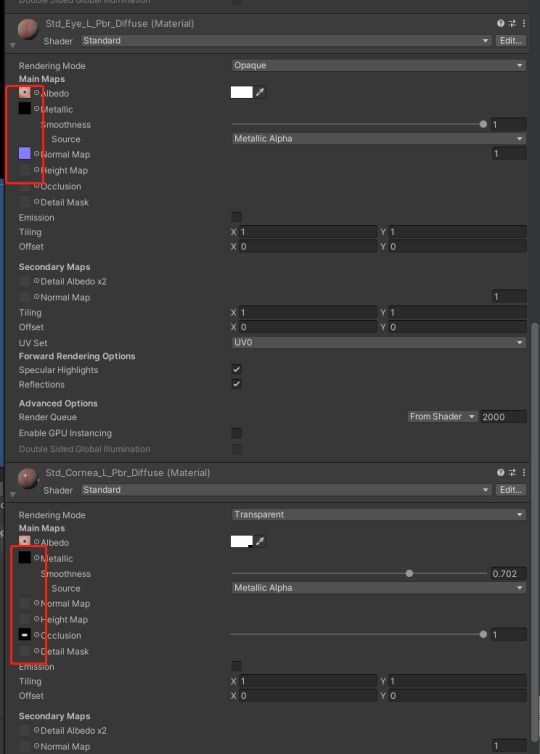This screenshot has height=754, width=540.
Task: Click the Cornea material preview sphere
Action: [x=27, y=479]
